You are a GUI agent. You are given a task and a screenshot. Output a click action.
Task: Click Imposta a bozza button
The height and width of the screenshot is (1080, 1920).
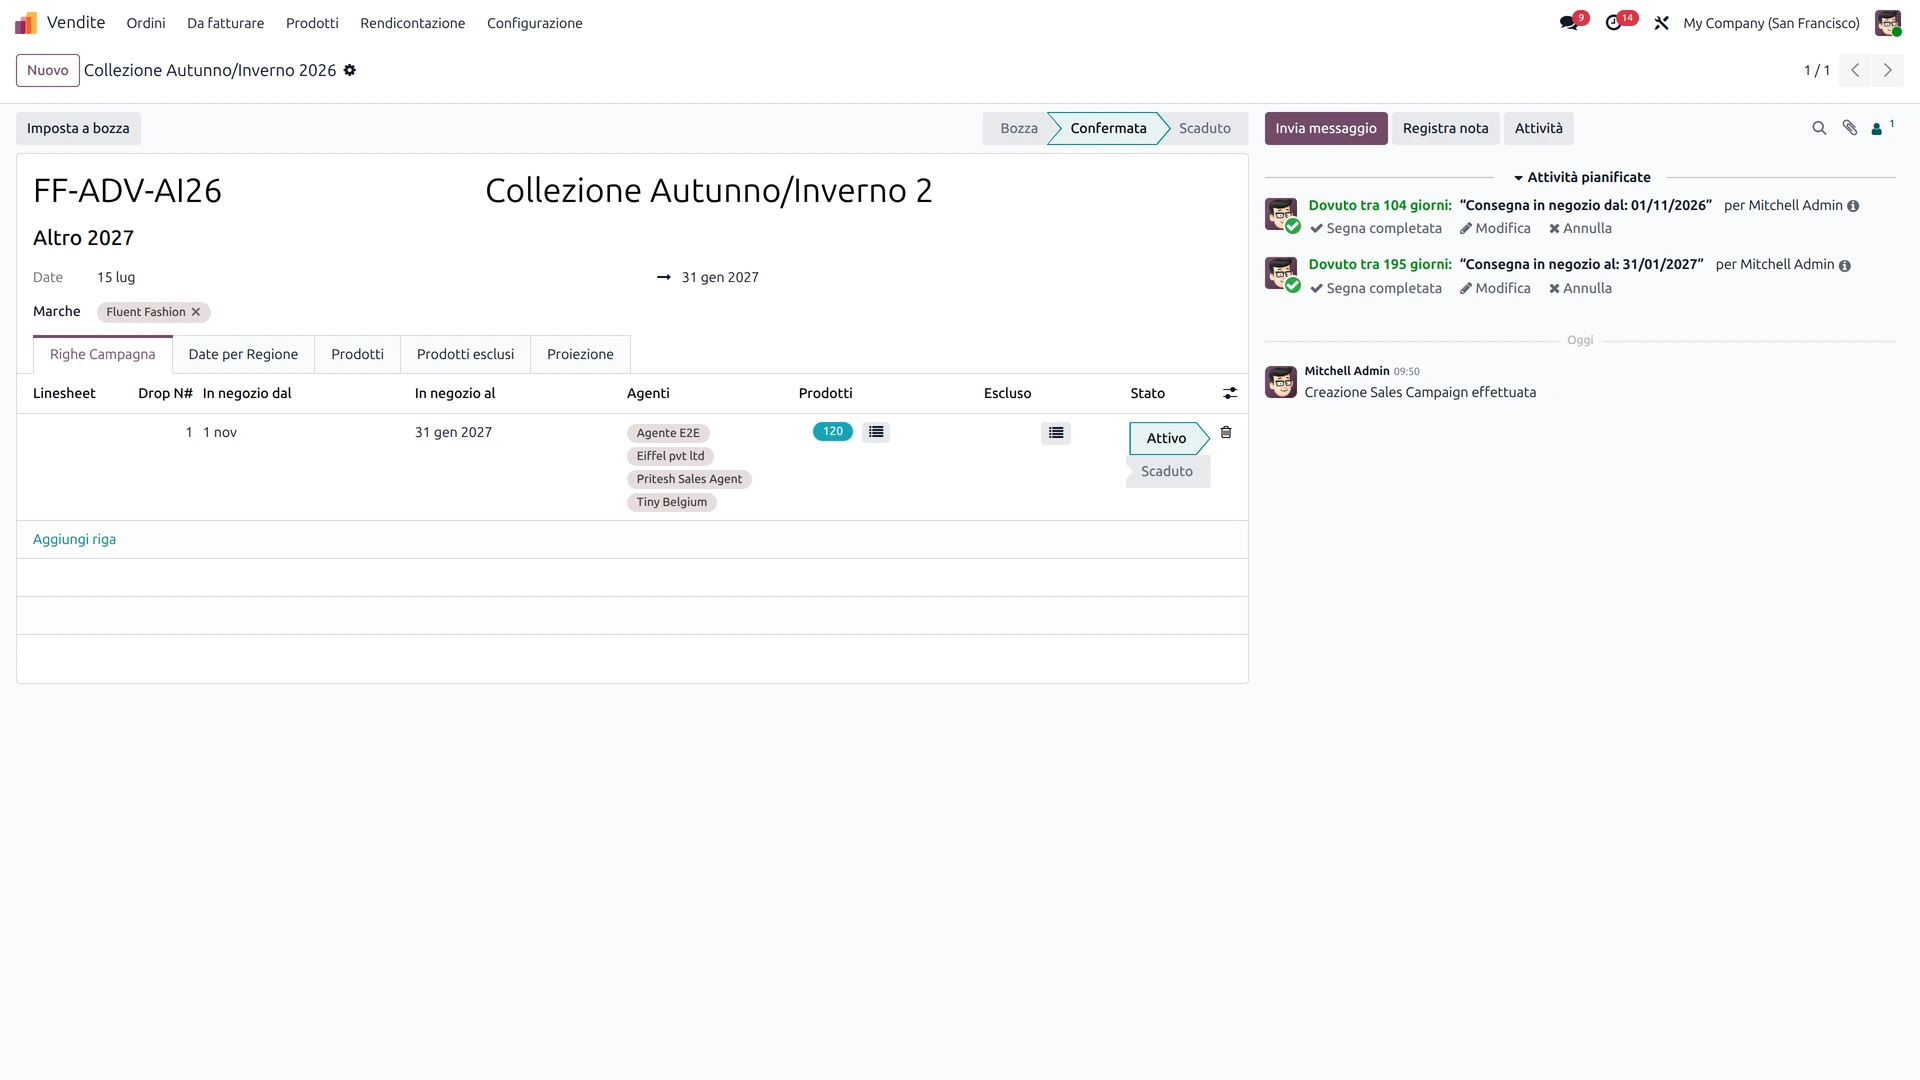click(78, 128)
